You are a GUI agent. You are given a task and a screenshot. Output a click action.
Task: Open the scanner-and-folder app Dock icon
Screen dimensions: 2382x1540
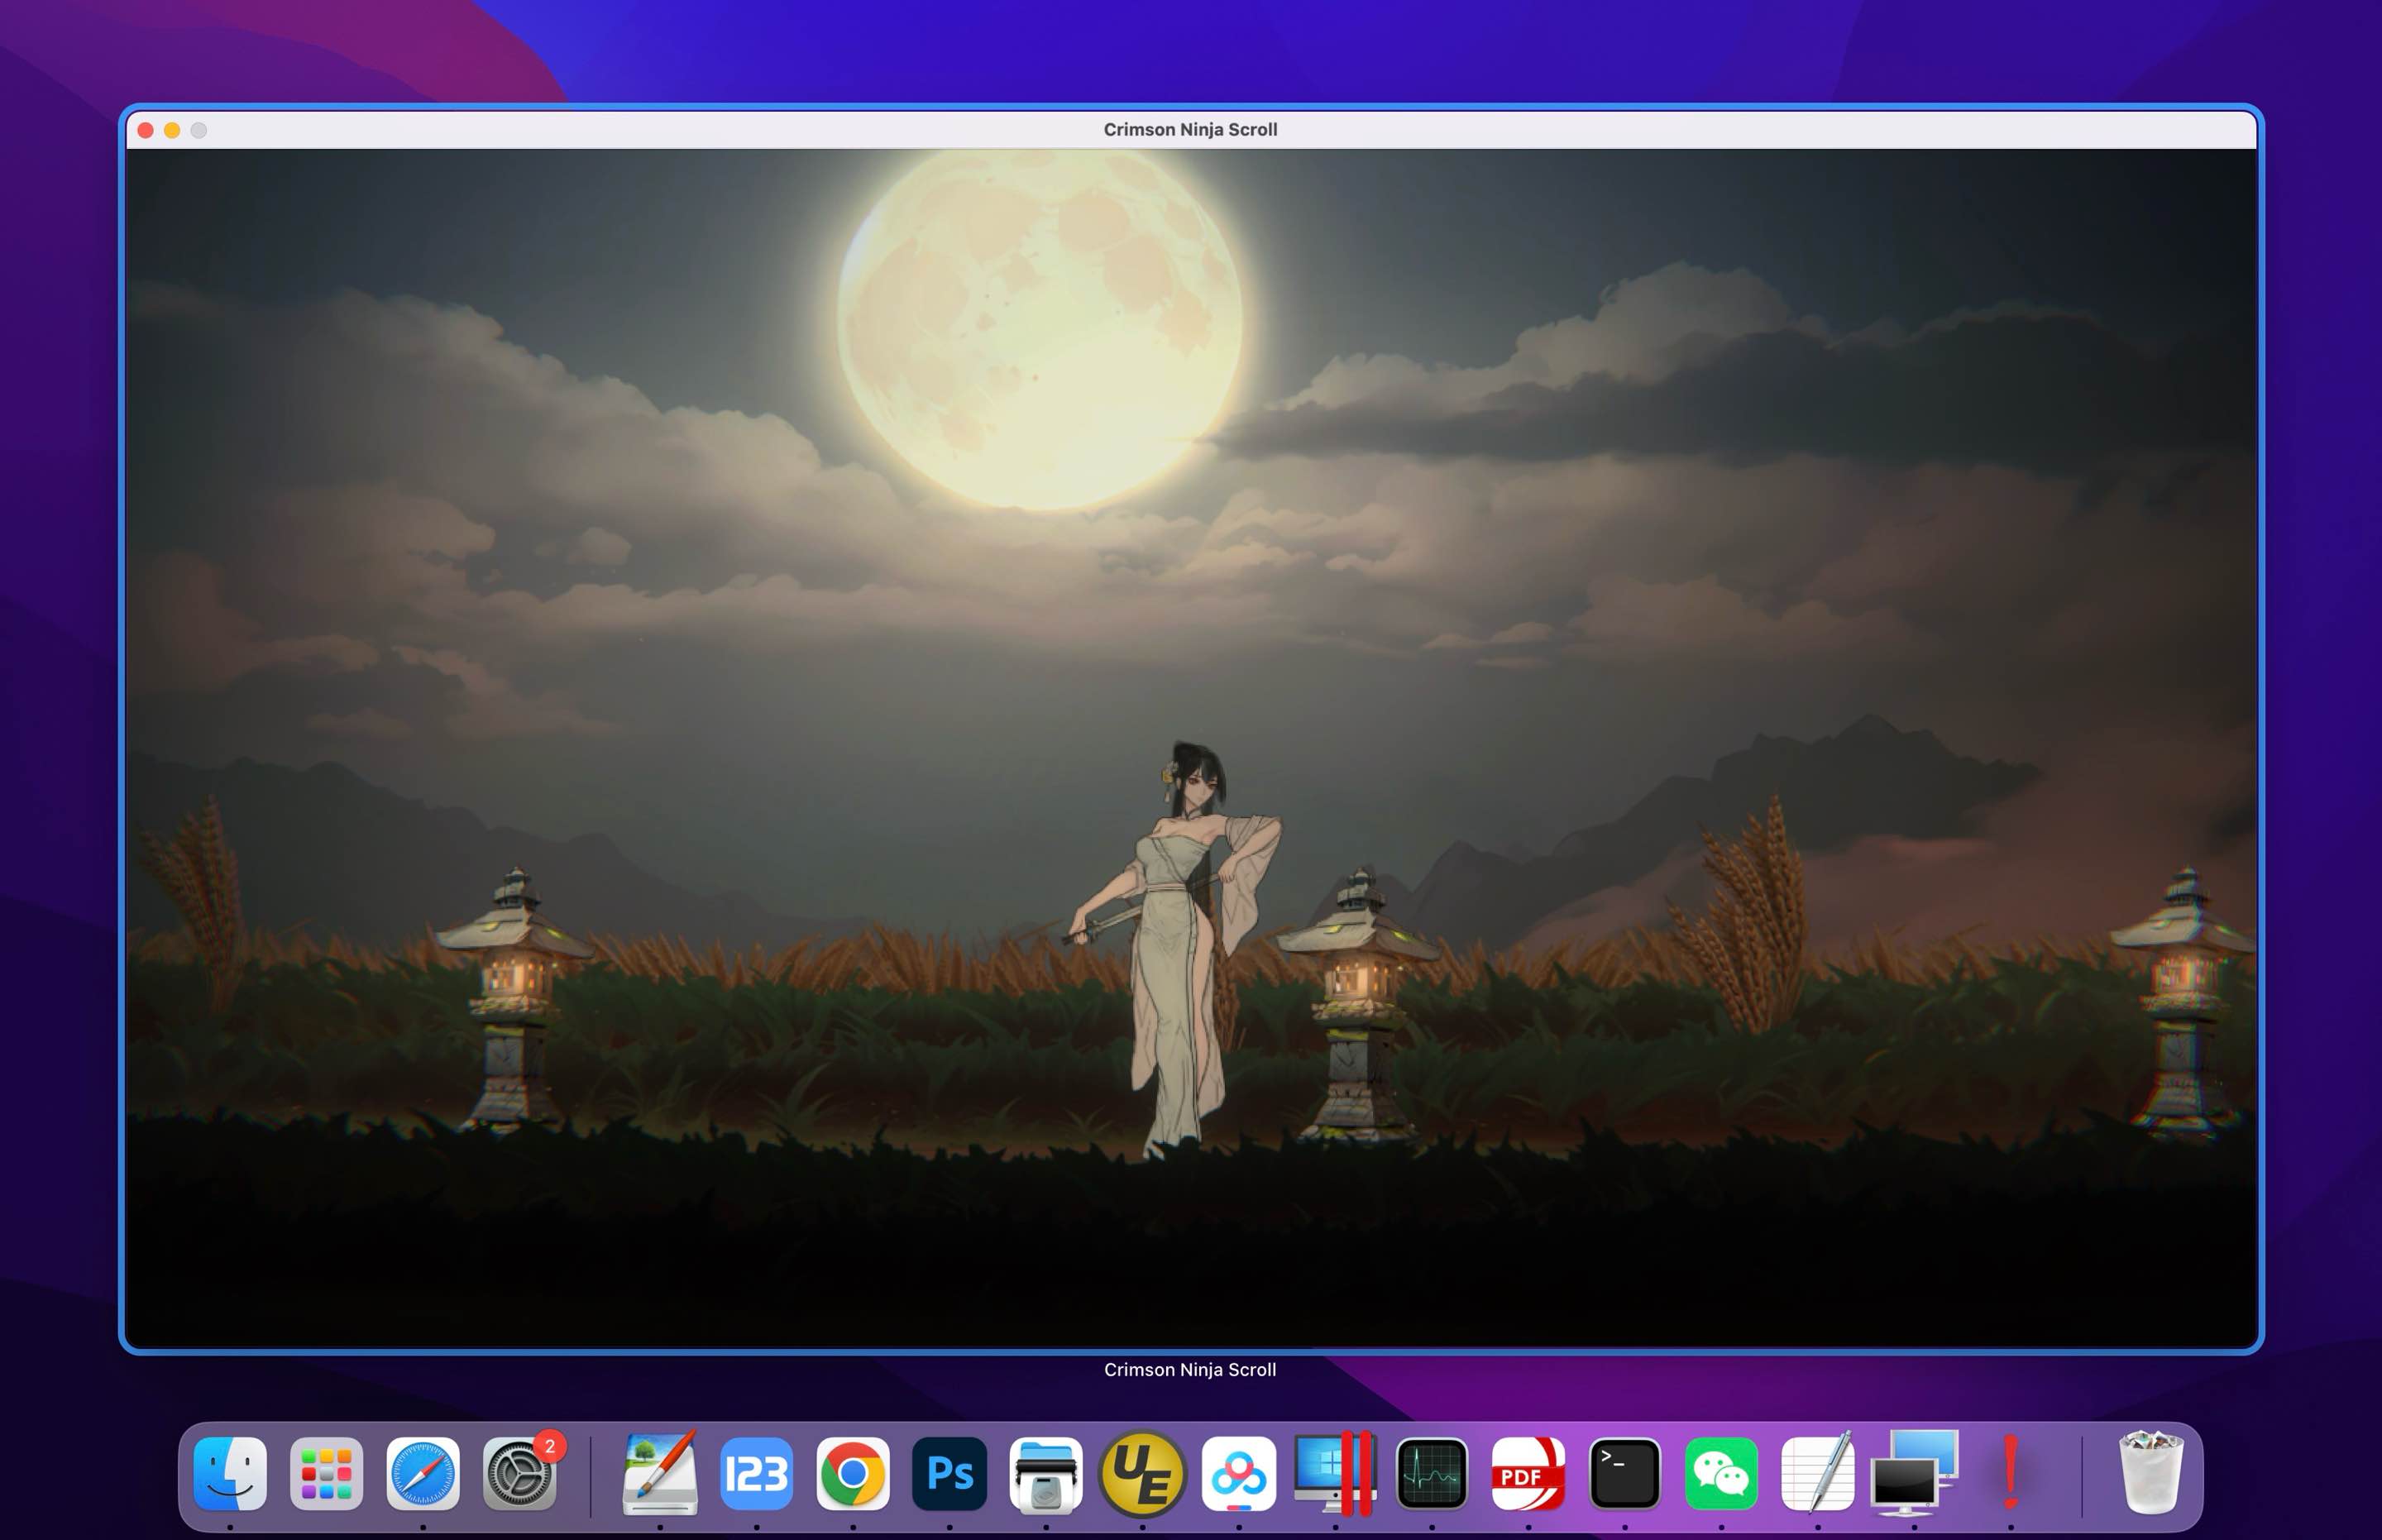tap(1046, 1474)
